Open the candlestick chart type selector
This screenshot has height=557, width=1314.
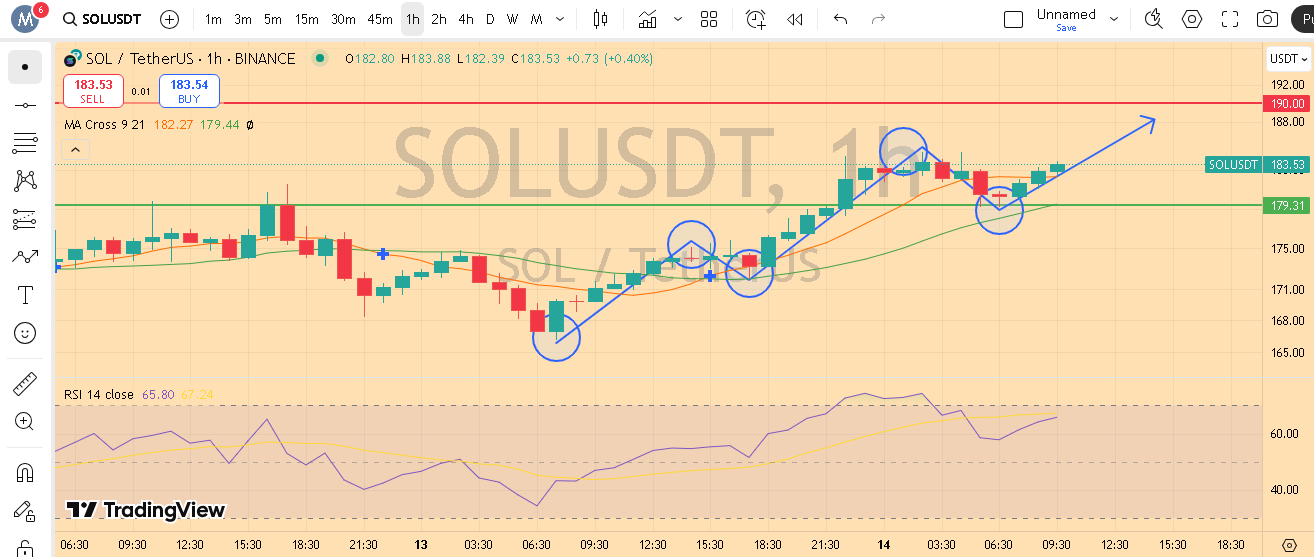pos(600,19)
